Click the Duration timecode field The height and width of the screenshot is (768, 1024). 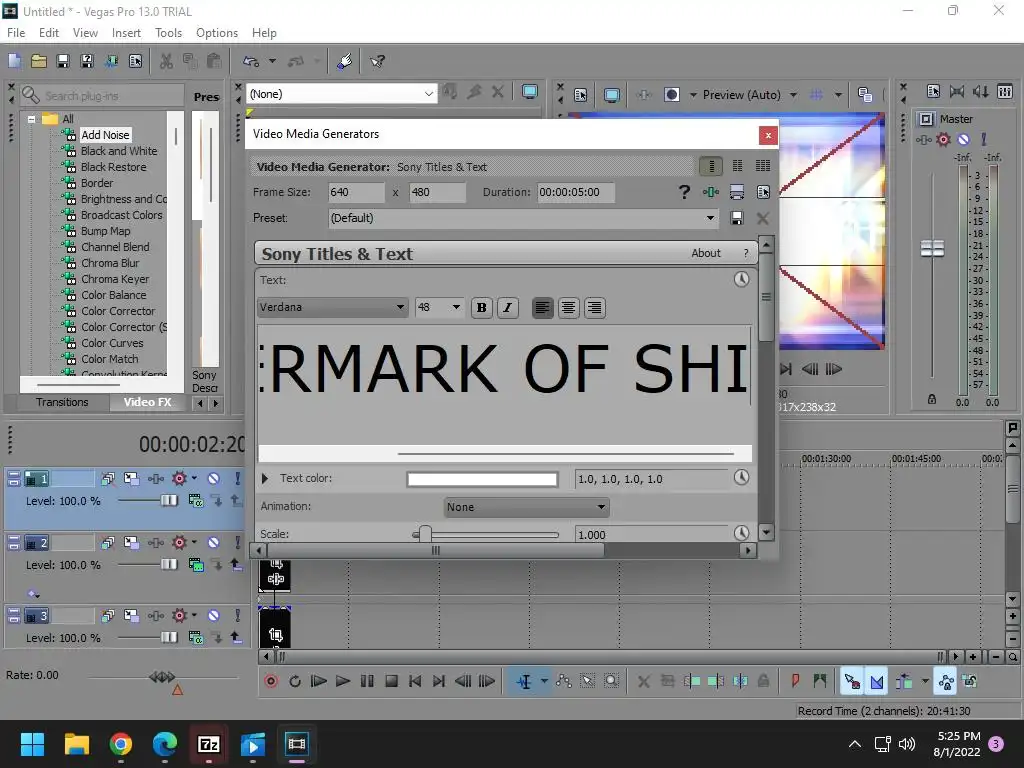[575, 192]
